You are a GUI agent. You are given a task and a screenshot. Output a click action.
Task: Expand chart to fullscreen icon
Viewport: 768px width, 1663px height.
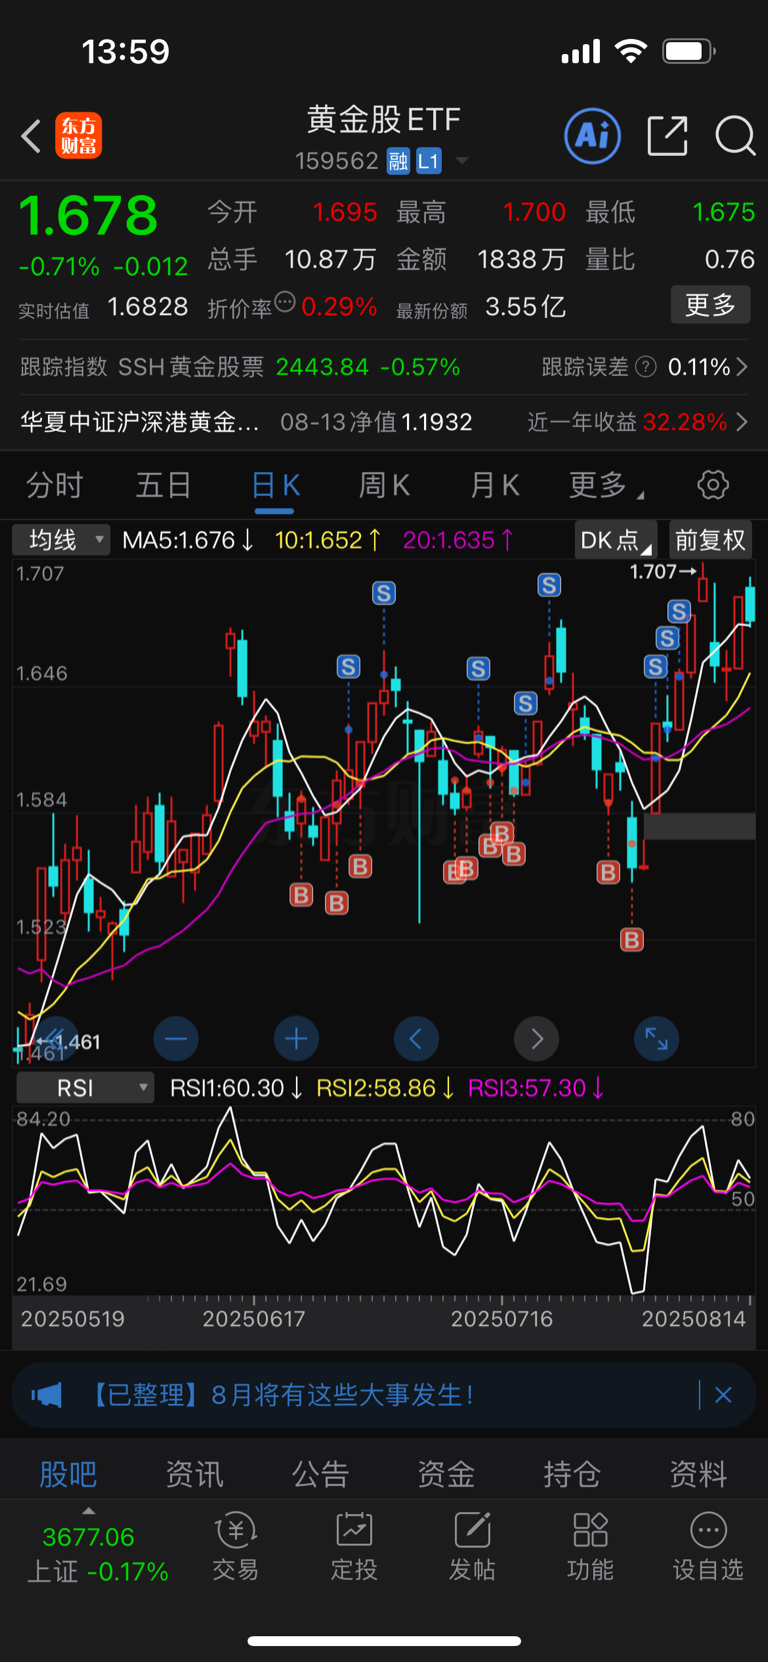pyautogui.click(x=656, y=1039)
